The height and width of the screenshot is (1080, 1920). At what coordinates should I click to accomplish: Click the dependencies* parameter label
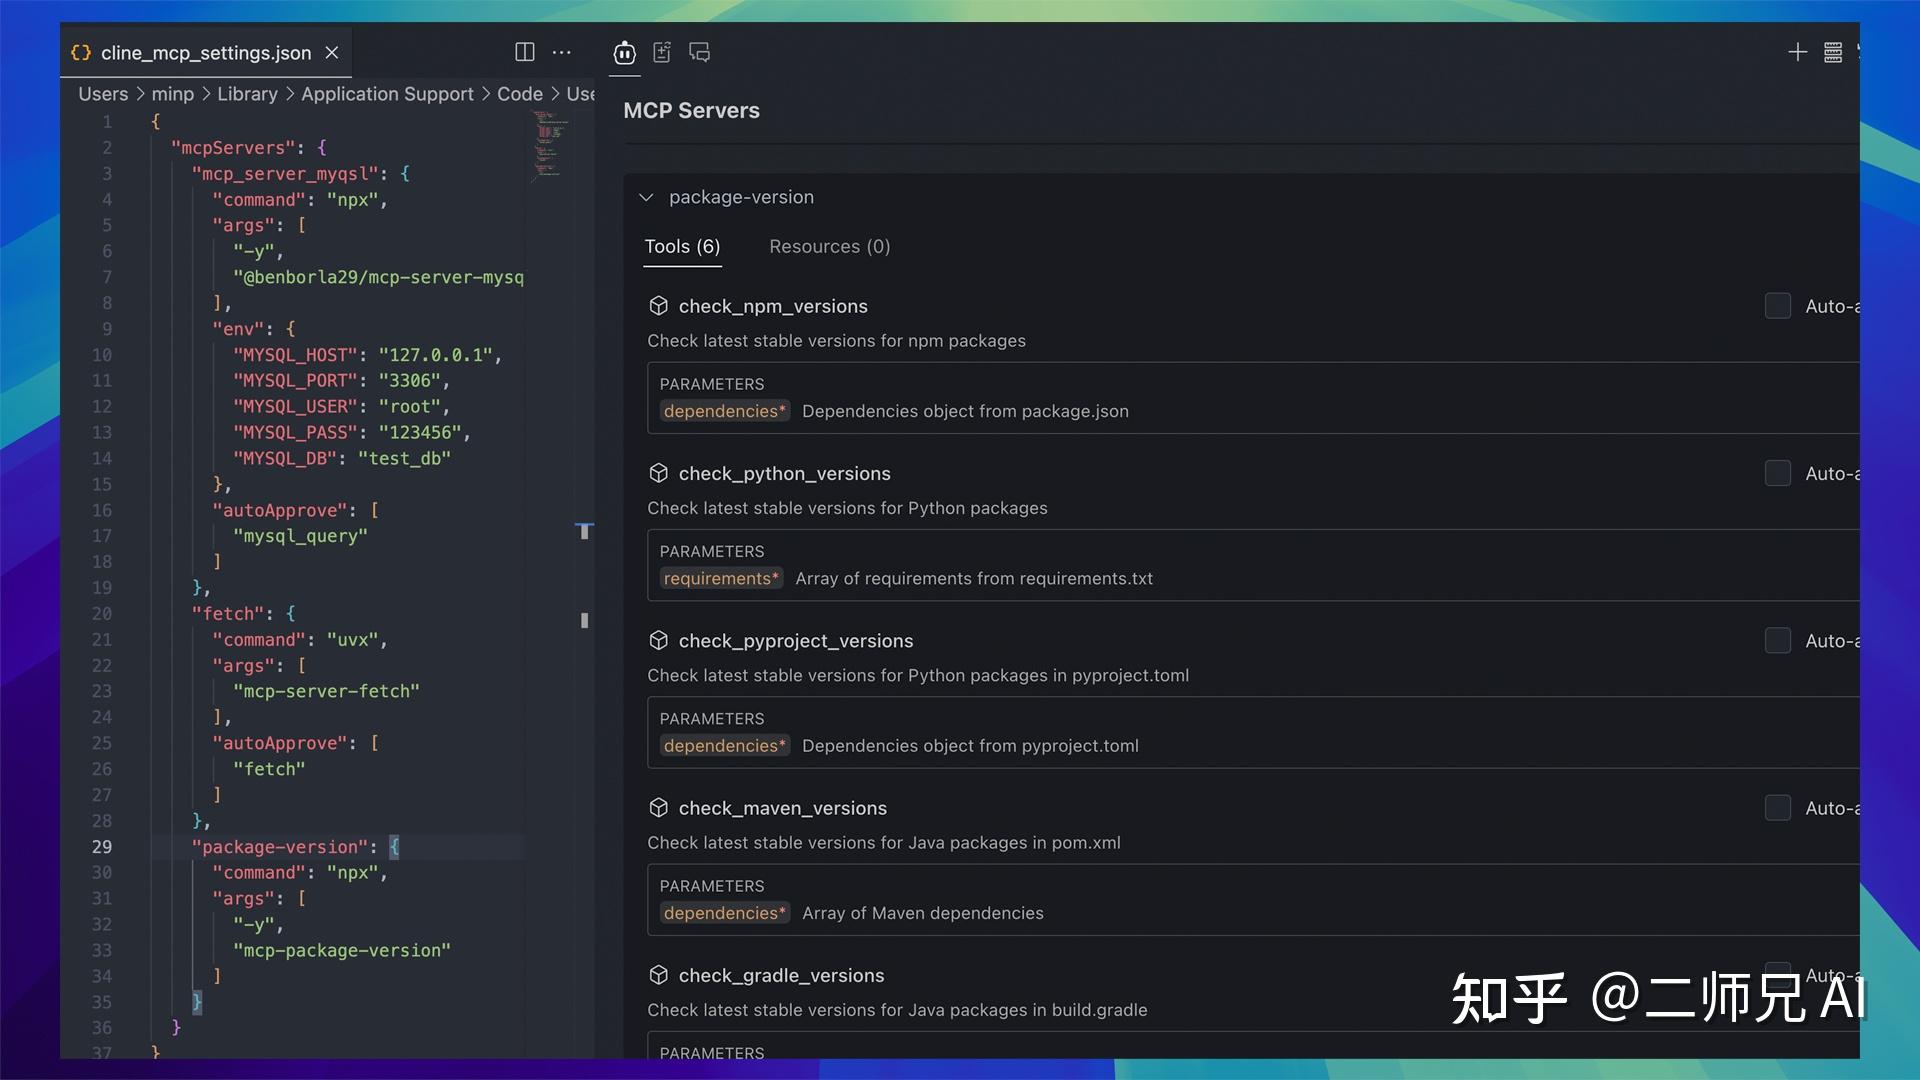(x=724, y=410)
